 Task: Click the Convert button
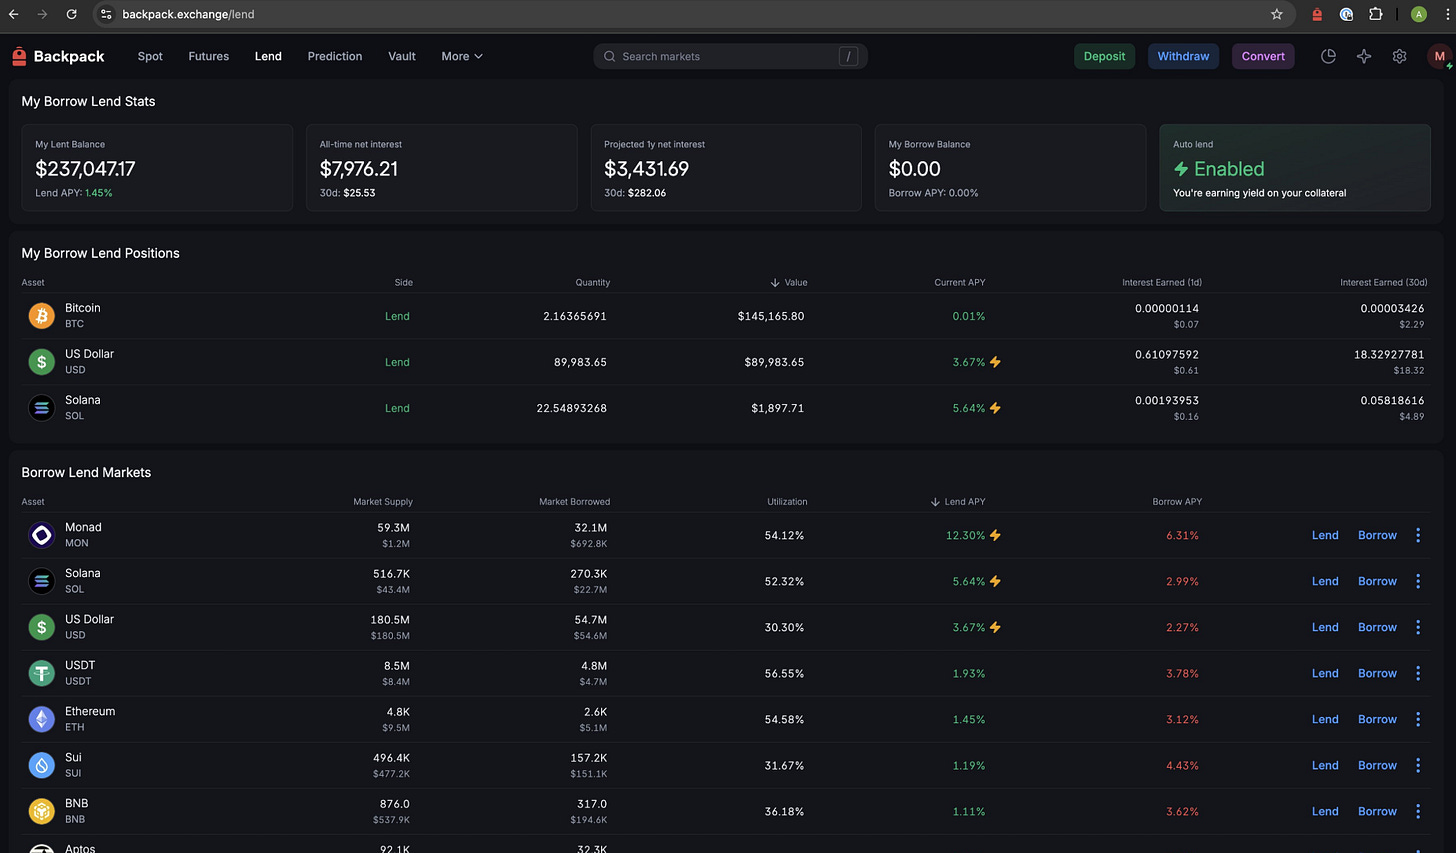[x=1263, y=56]
